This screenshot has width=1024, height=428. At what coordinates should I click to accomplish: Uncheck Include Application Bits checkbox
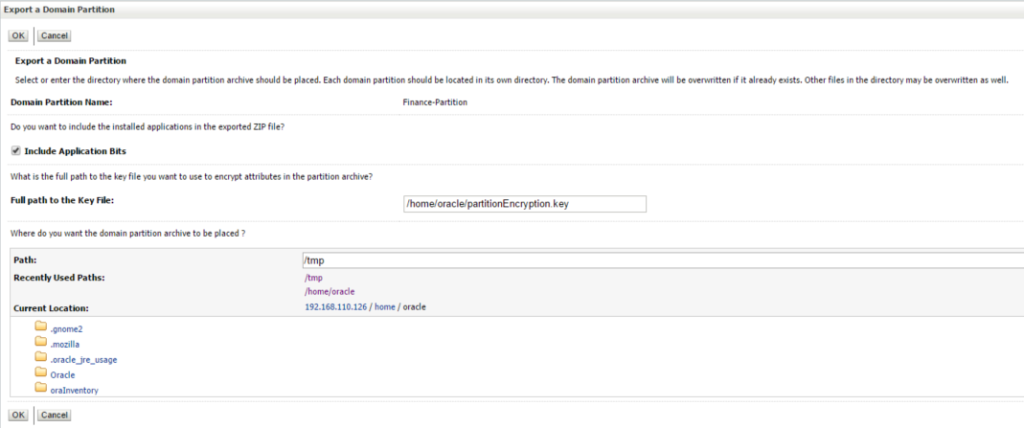15,151
